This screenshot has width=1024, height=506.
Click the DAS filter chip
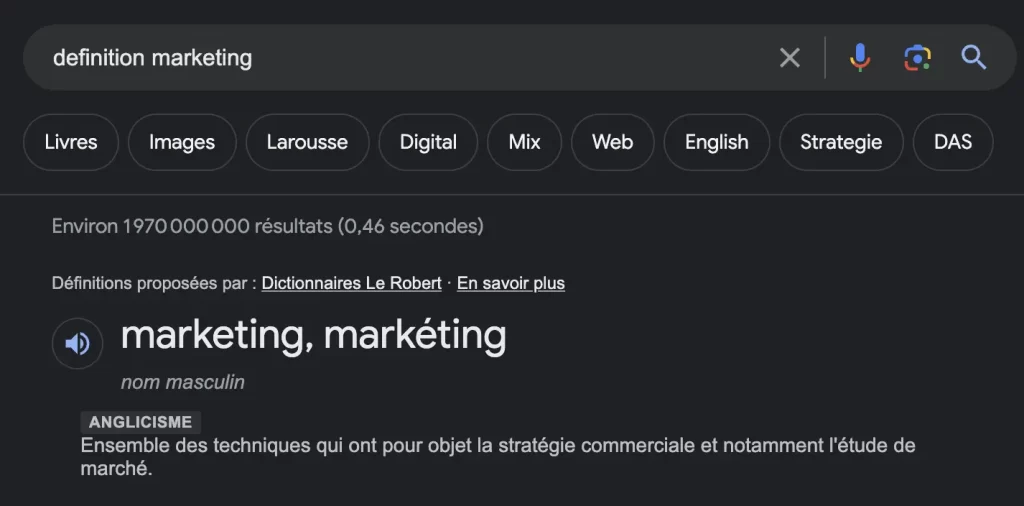coord(952,142)
